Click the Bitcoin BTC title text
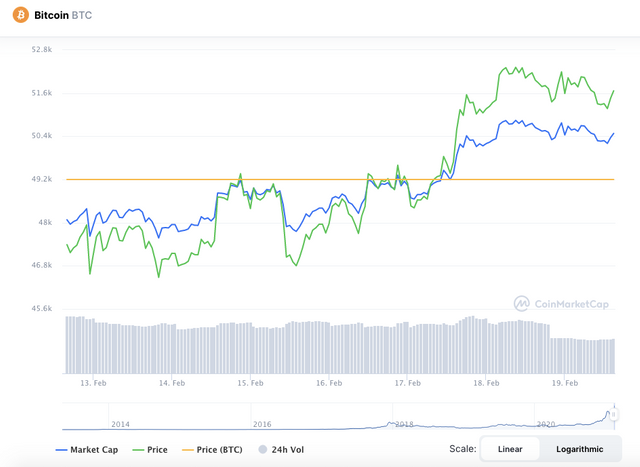 point(63,15)
